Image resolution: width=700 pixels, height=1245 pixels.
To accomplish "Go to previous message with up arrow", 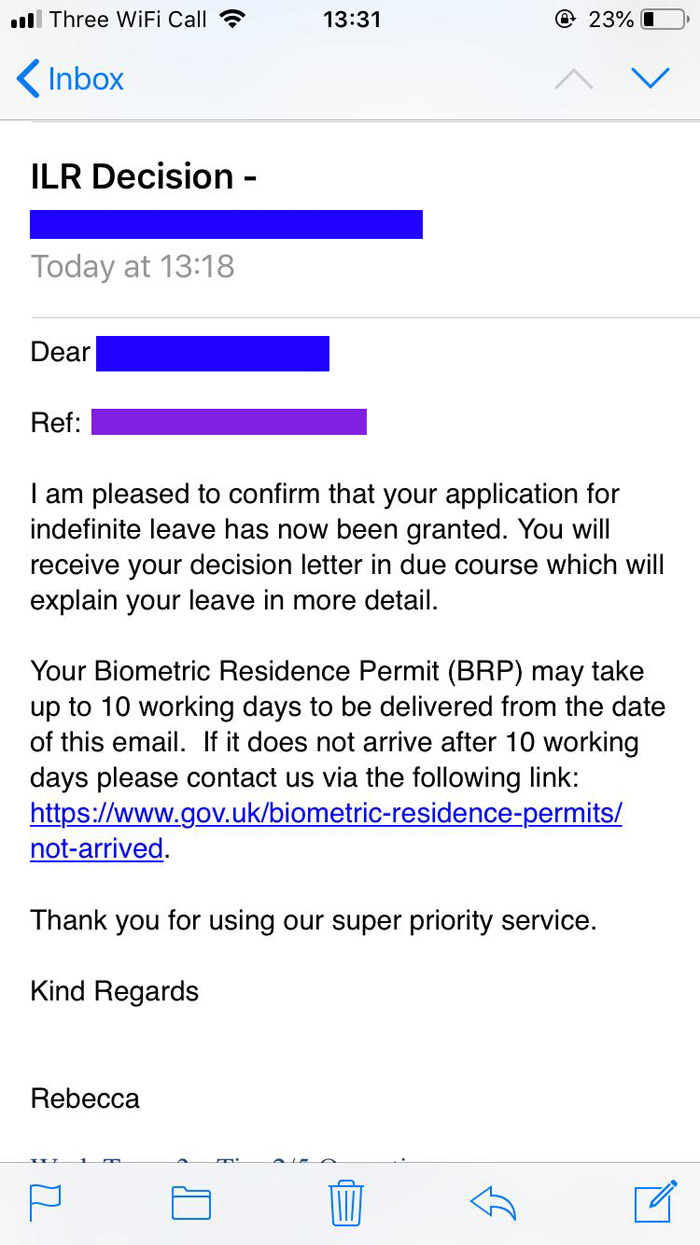I will (573, 79).
